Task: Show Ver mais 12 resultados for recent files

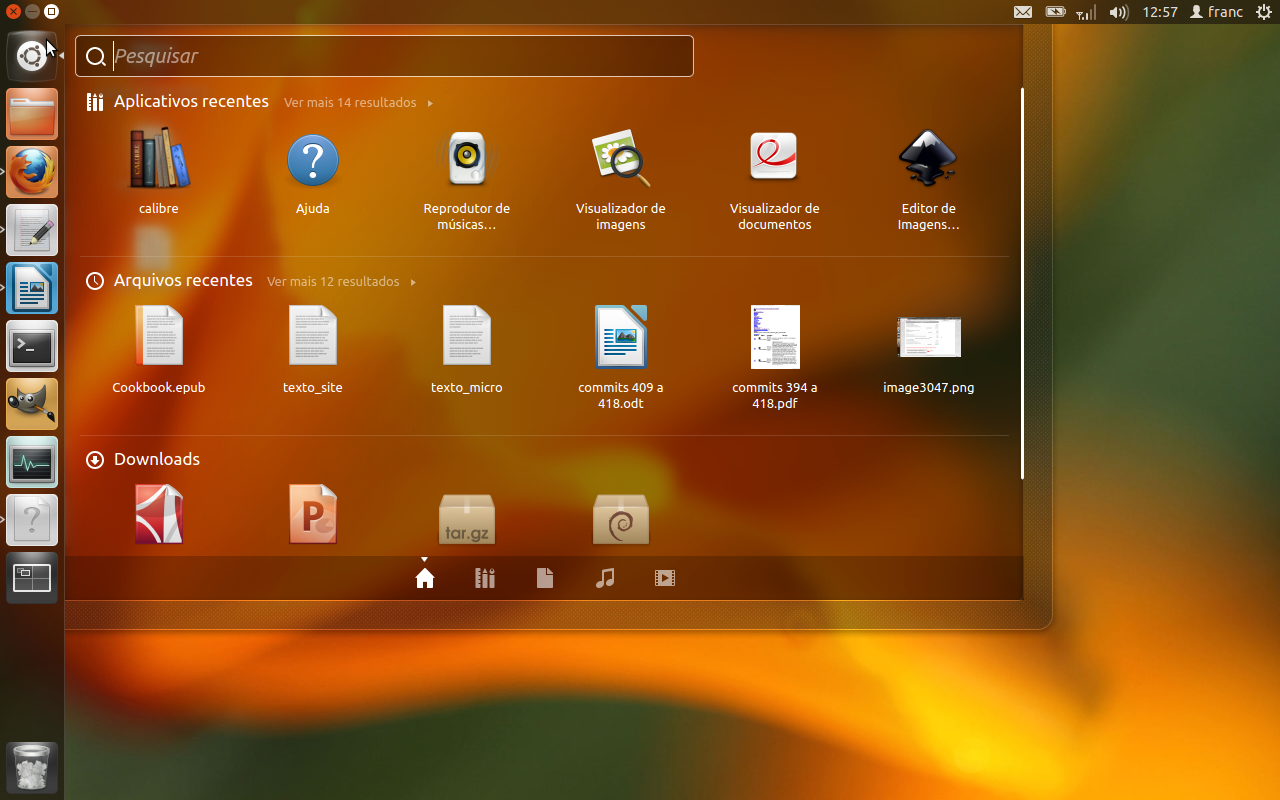Action: pyautogui.click(x=333, y=281)
